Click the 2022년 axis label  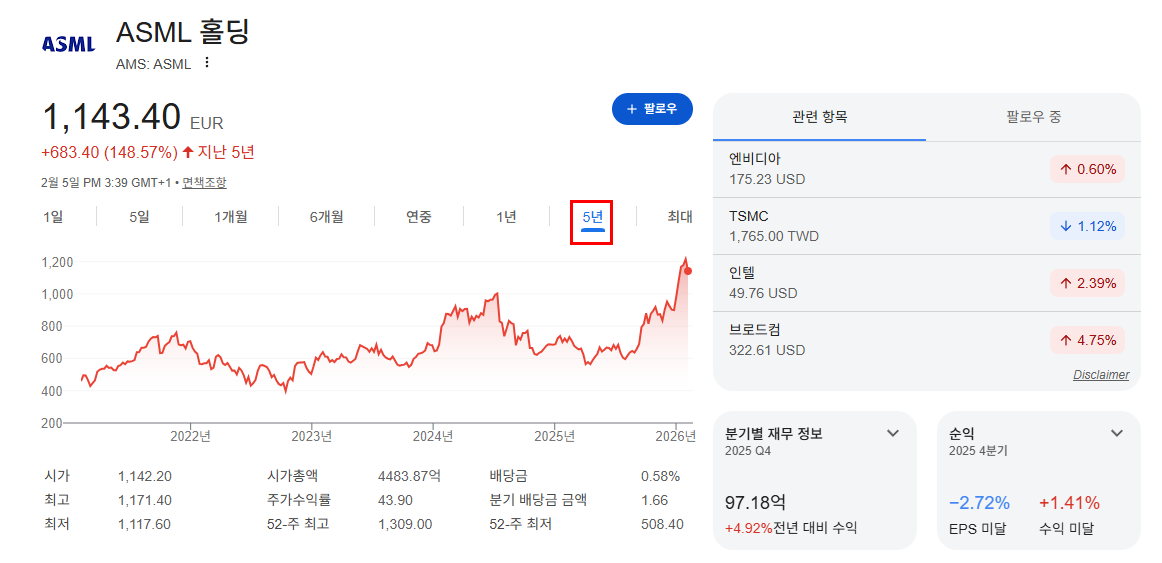tap(190, 436)
